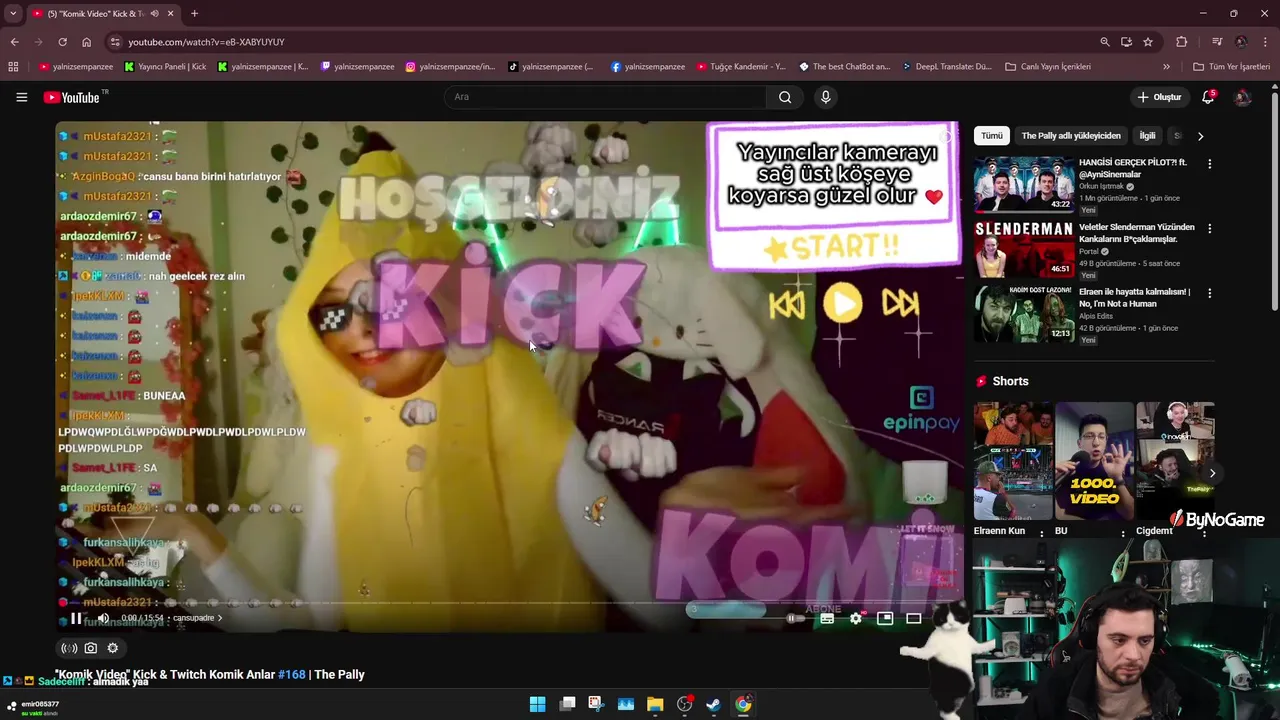Open the gear icon below the video
The height and width of the screenshot is (720, 1280).
pyautogui.click(x=113, y=648)
